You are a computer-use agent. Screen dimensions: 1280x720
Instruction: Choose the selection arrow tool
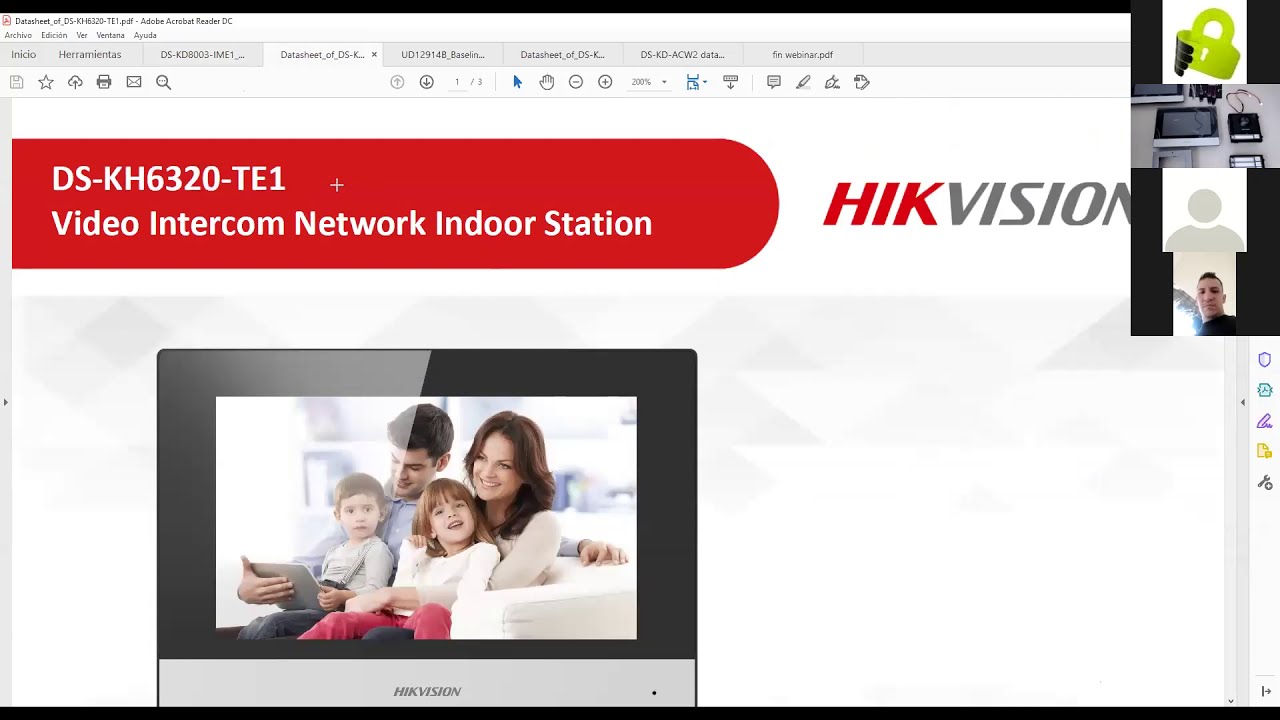[517, 82]
